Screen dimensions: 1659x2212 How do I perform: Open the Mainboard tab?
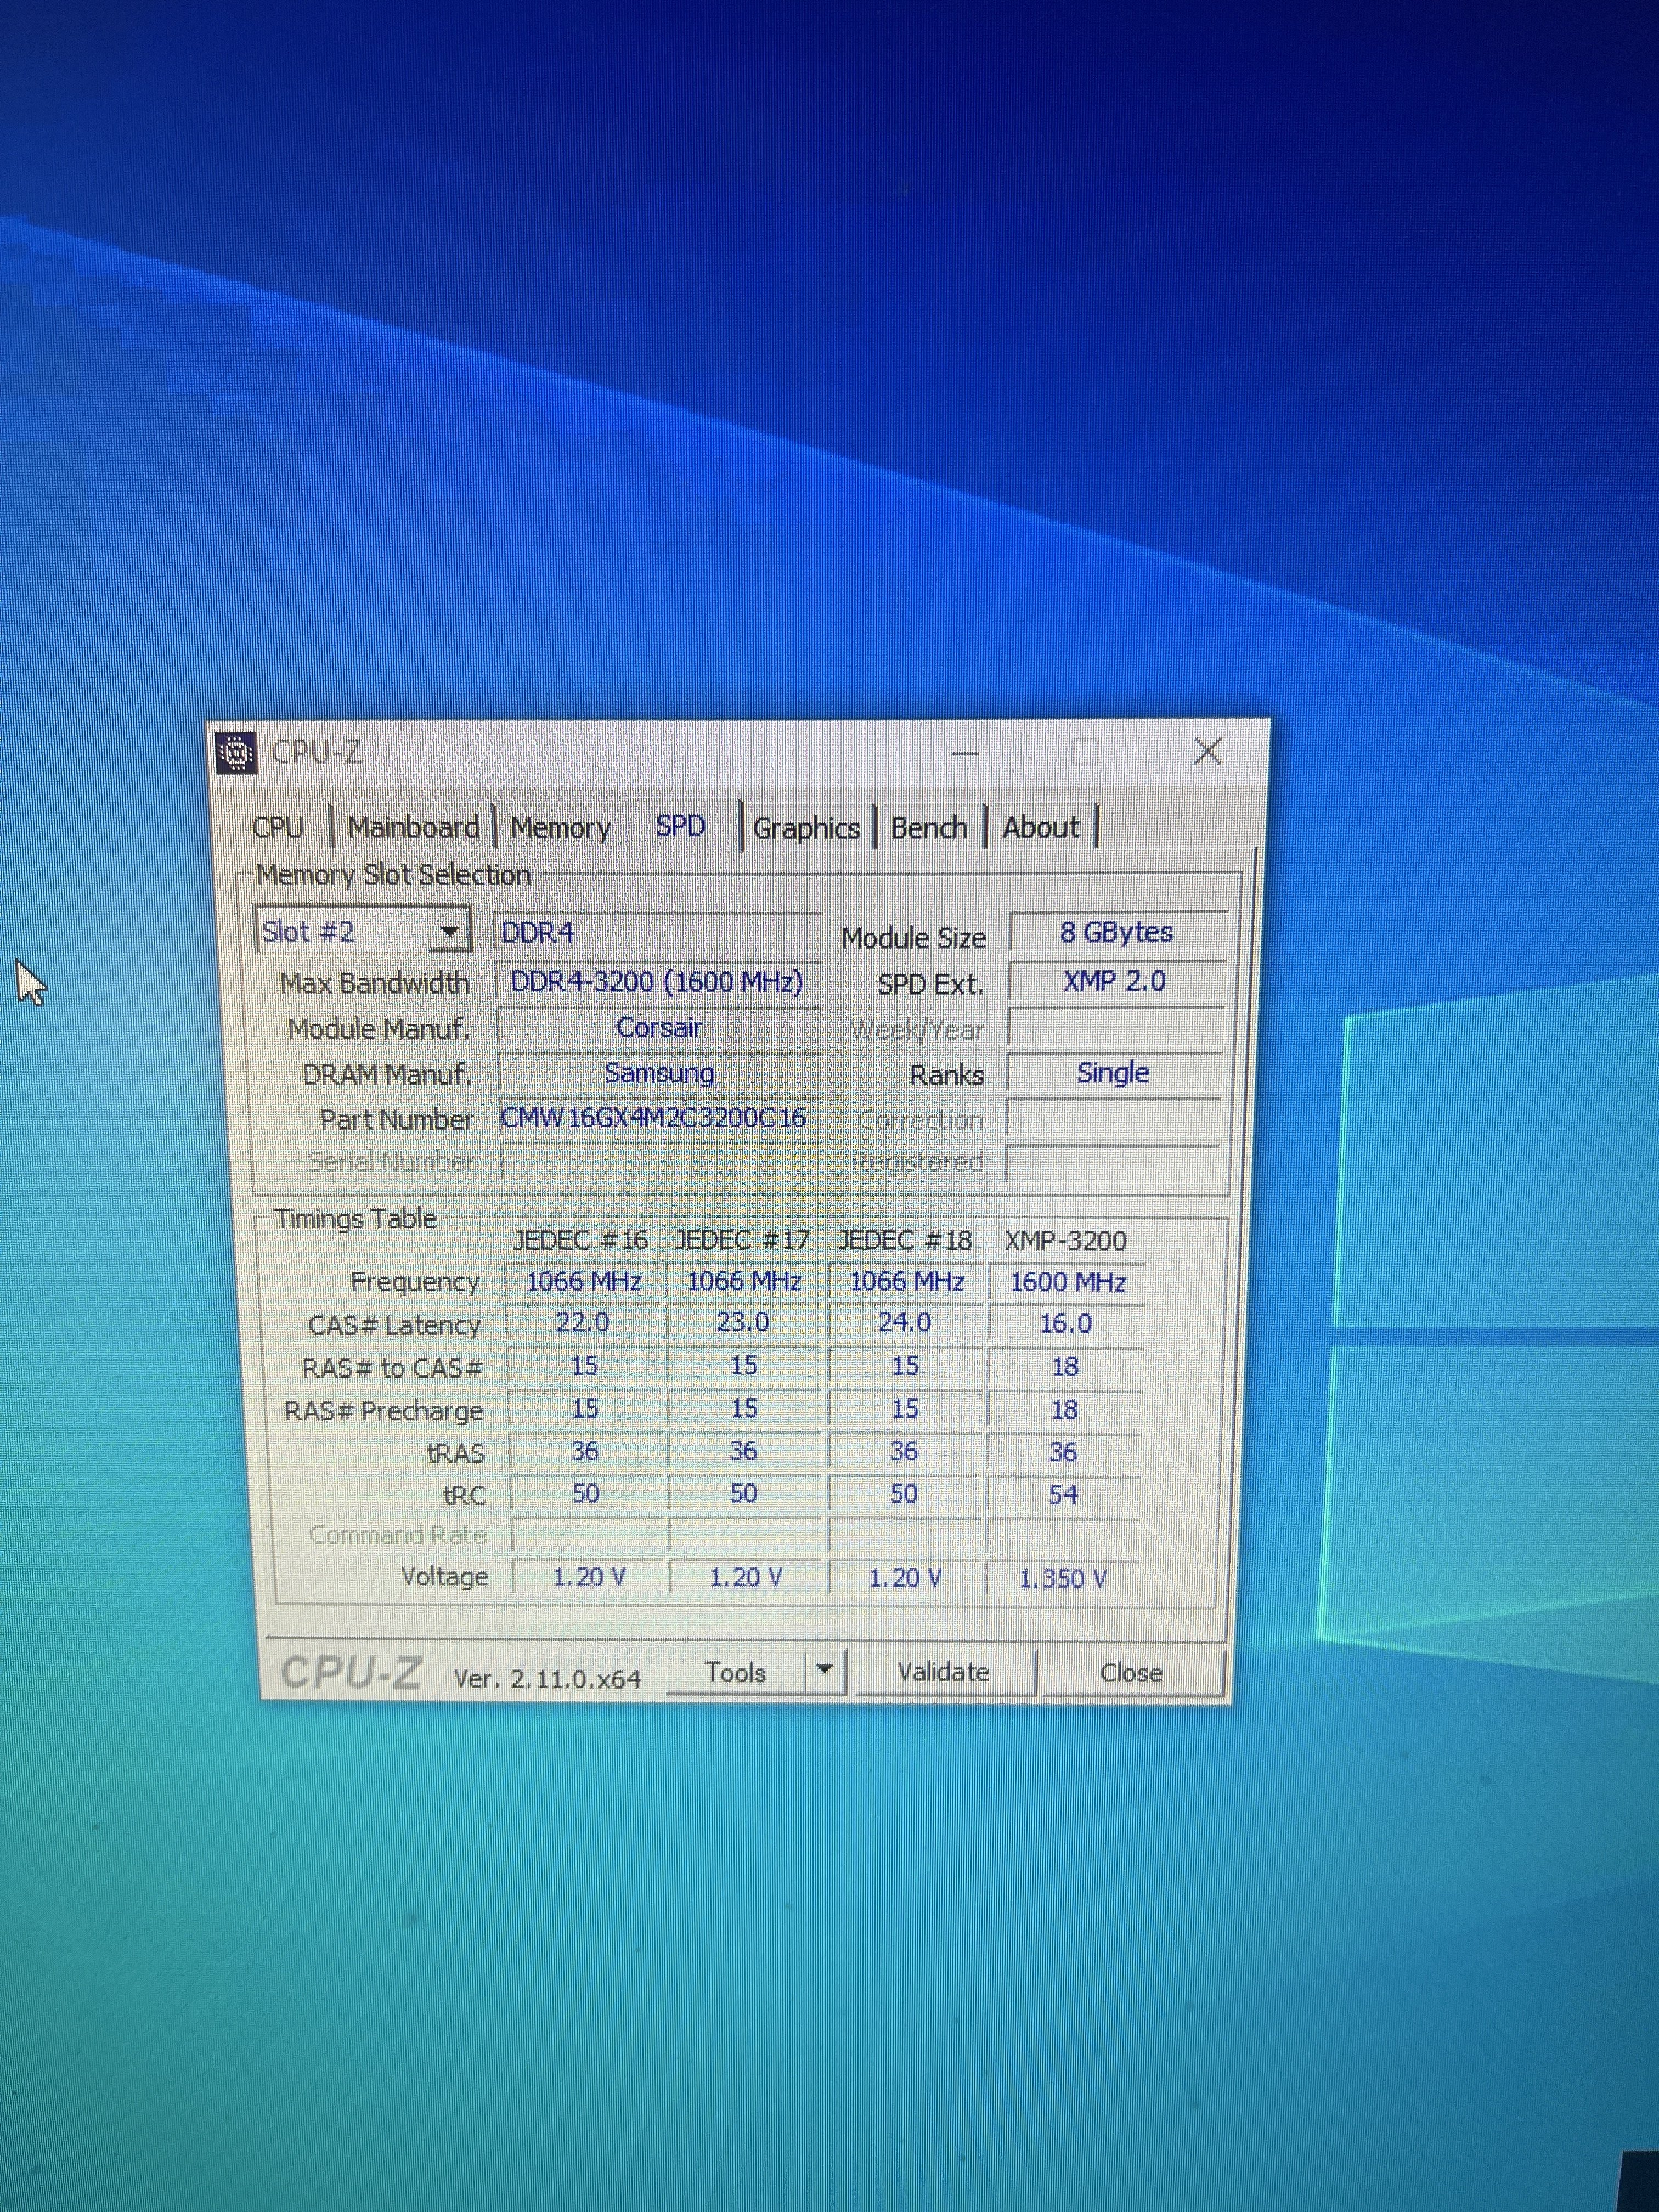413,828
